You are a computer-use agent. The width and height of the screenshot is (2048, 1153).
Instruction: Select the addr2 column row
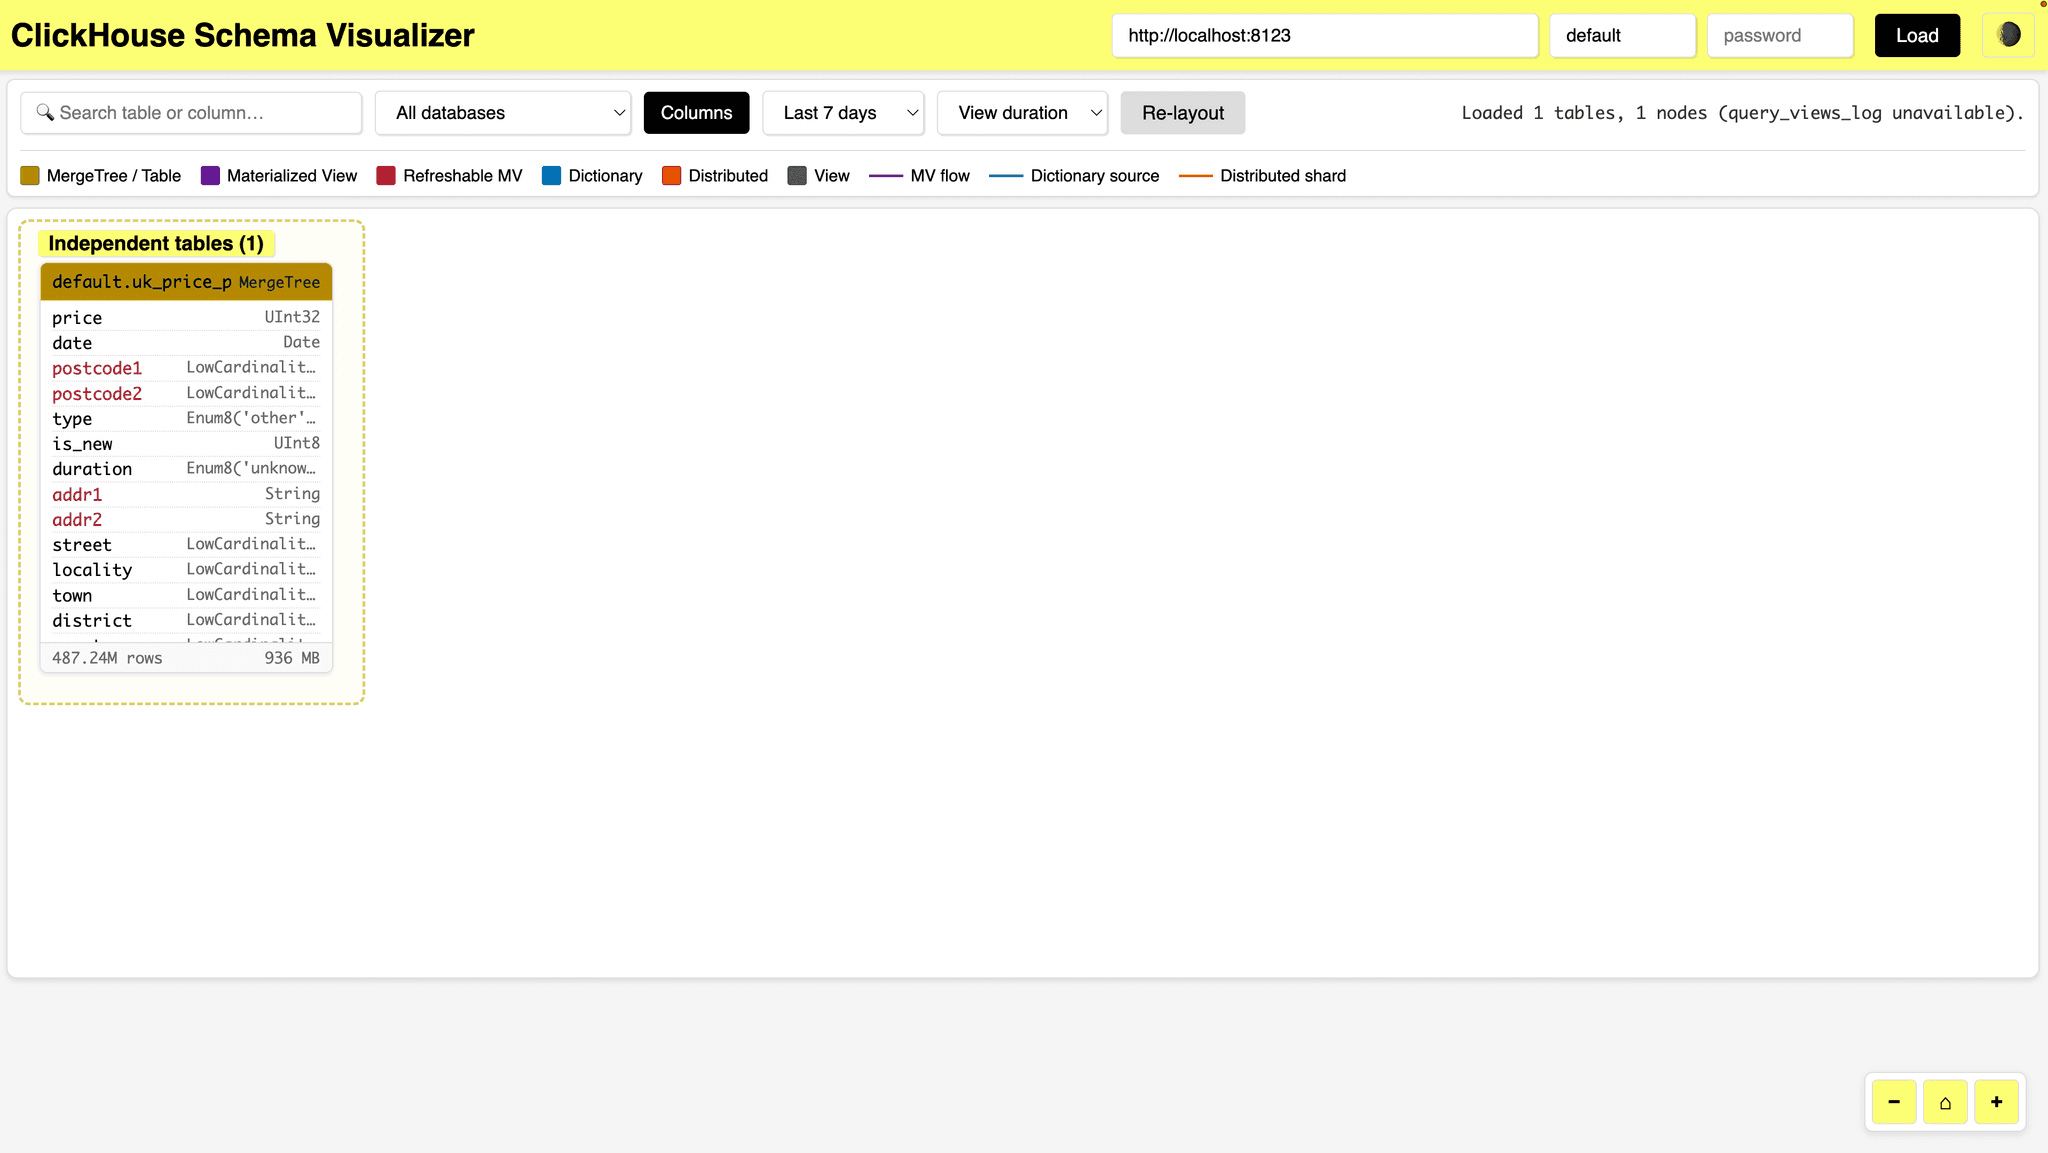(186, 519)
